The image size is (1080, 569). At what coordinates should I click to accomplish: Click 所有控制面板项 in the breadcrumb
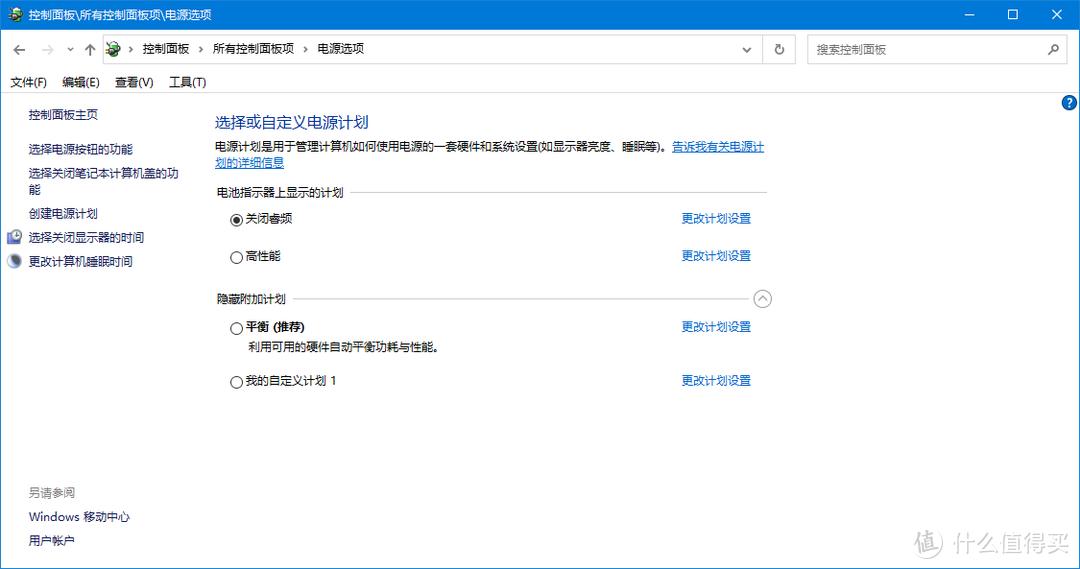[x=253, y=49]
